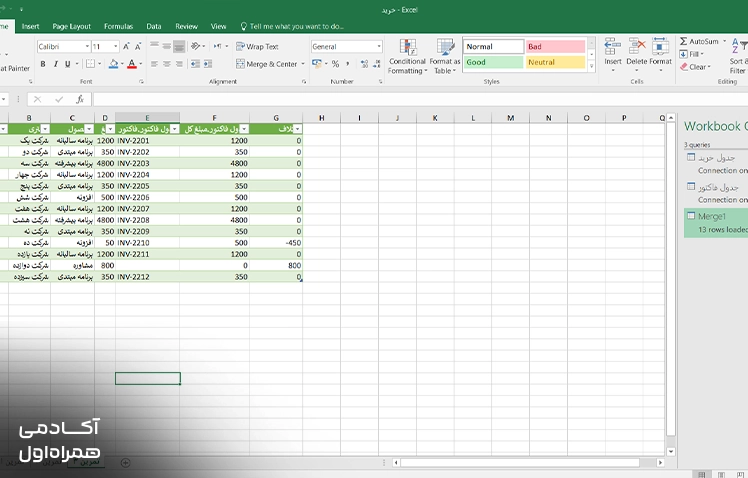
Task: Open filter dropdown in column G header
Action: pos(297,129)
